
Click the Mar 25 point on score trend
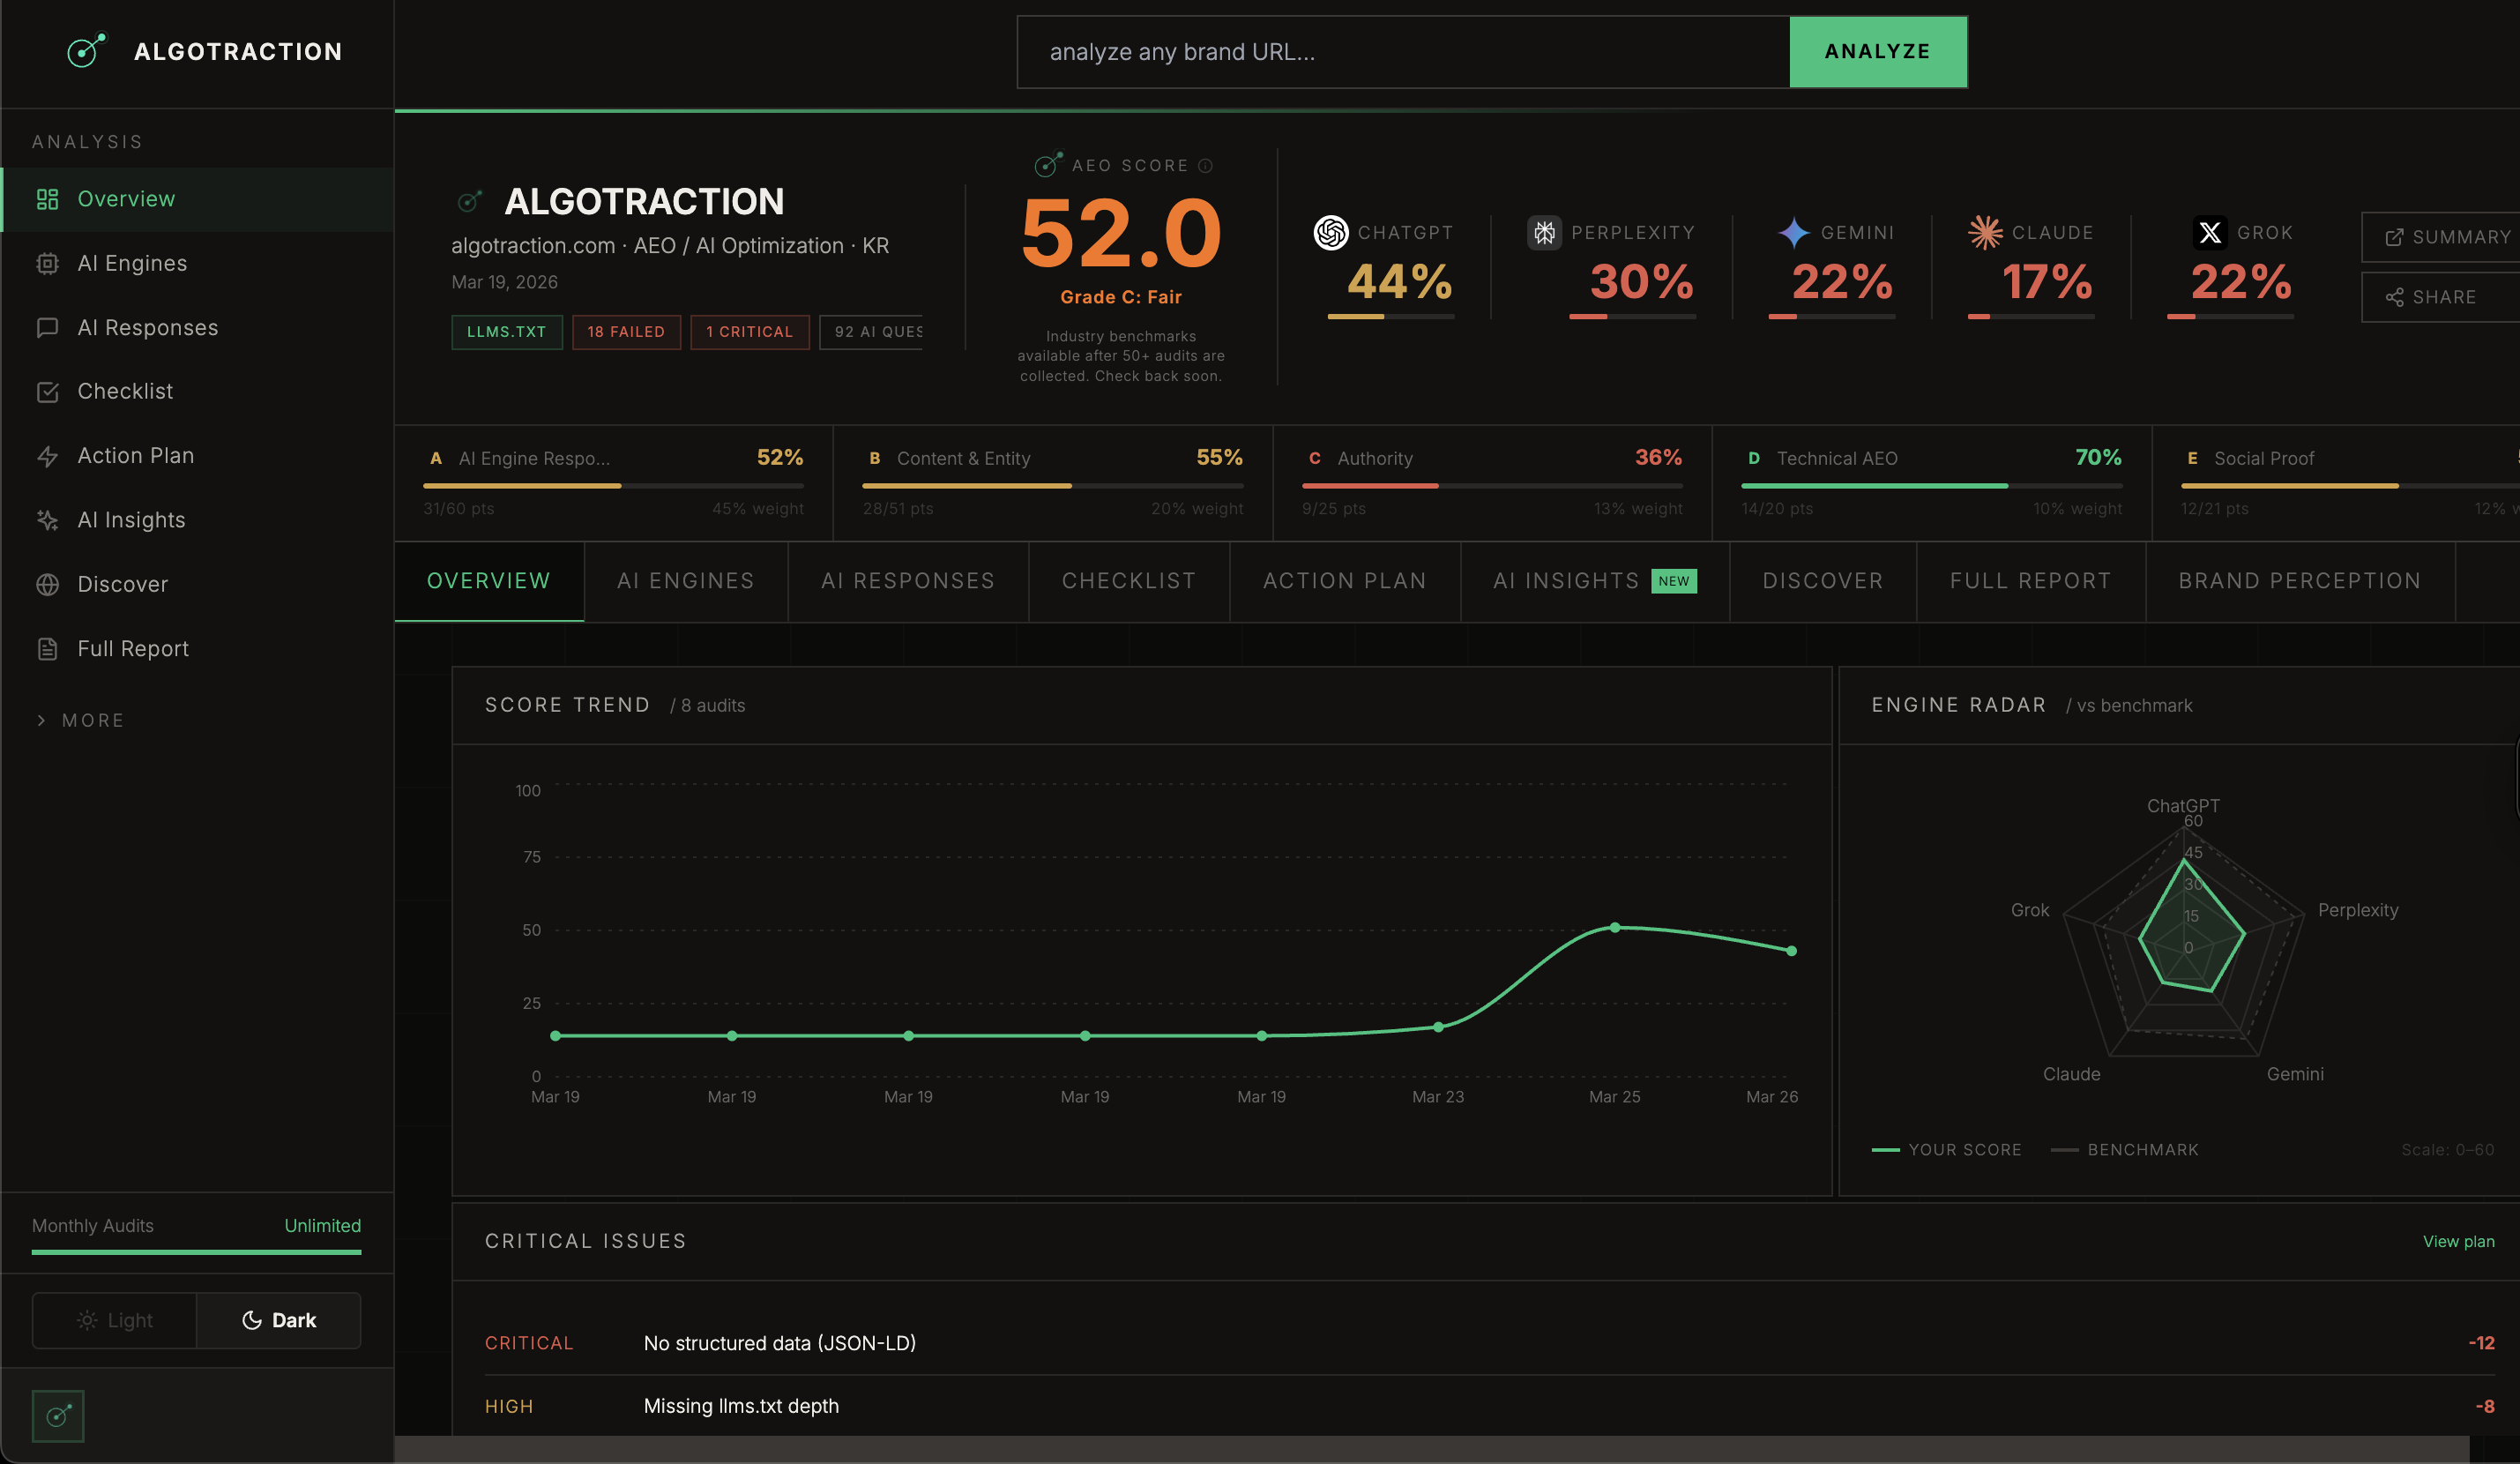pos(1614,928)
